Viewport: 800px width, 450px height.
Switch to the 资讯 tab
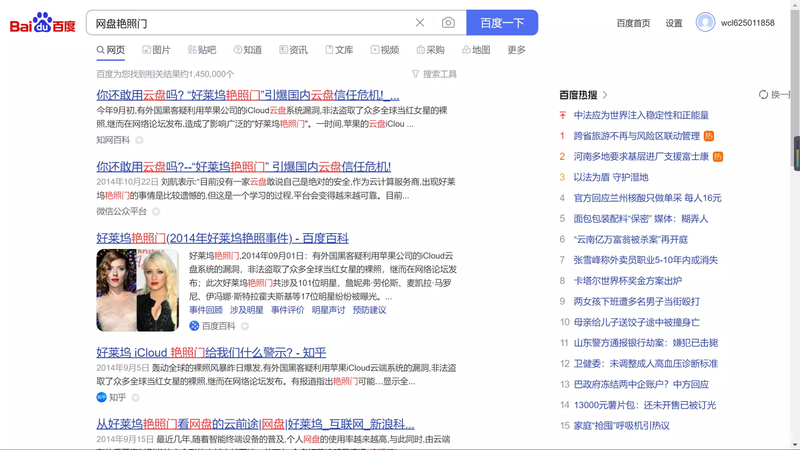293,49
